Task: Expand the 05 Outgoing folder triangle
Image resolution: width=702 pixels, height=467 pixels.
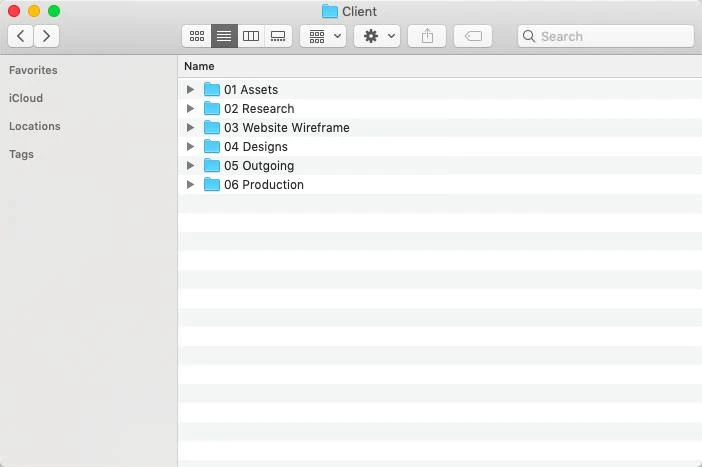Action: point(190,166)
